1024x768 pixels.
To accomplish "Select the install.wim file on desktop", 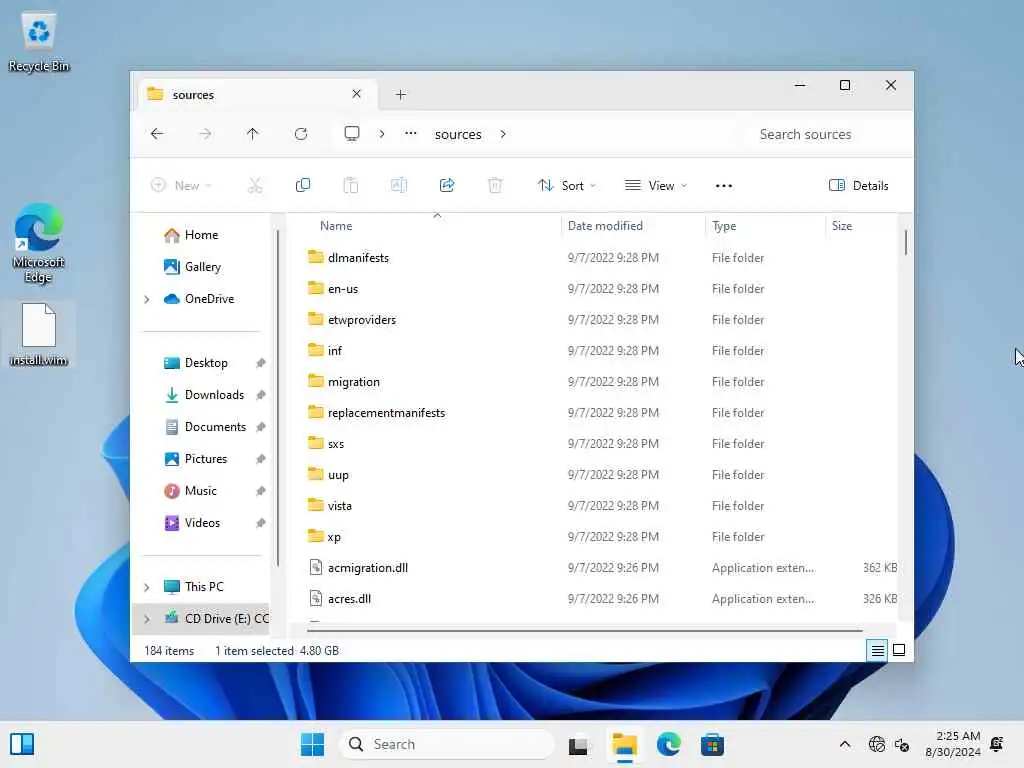I will 39,334.
